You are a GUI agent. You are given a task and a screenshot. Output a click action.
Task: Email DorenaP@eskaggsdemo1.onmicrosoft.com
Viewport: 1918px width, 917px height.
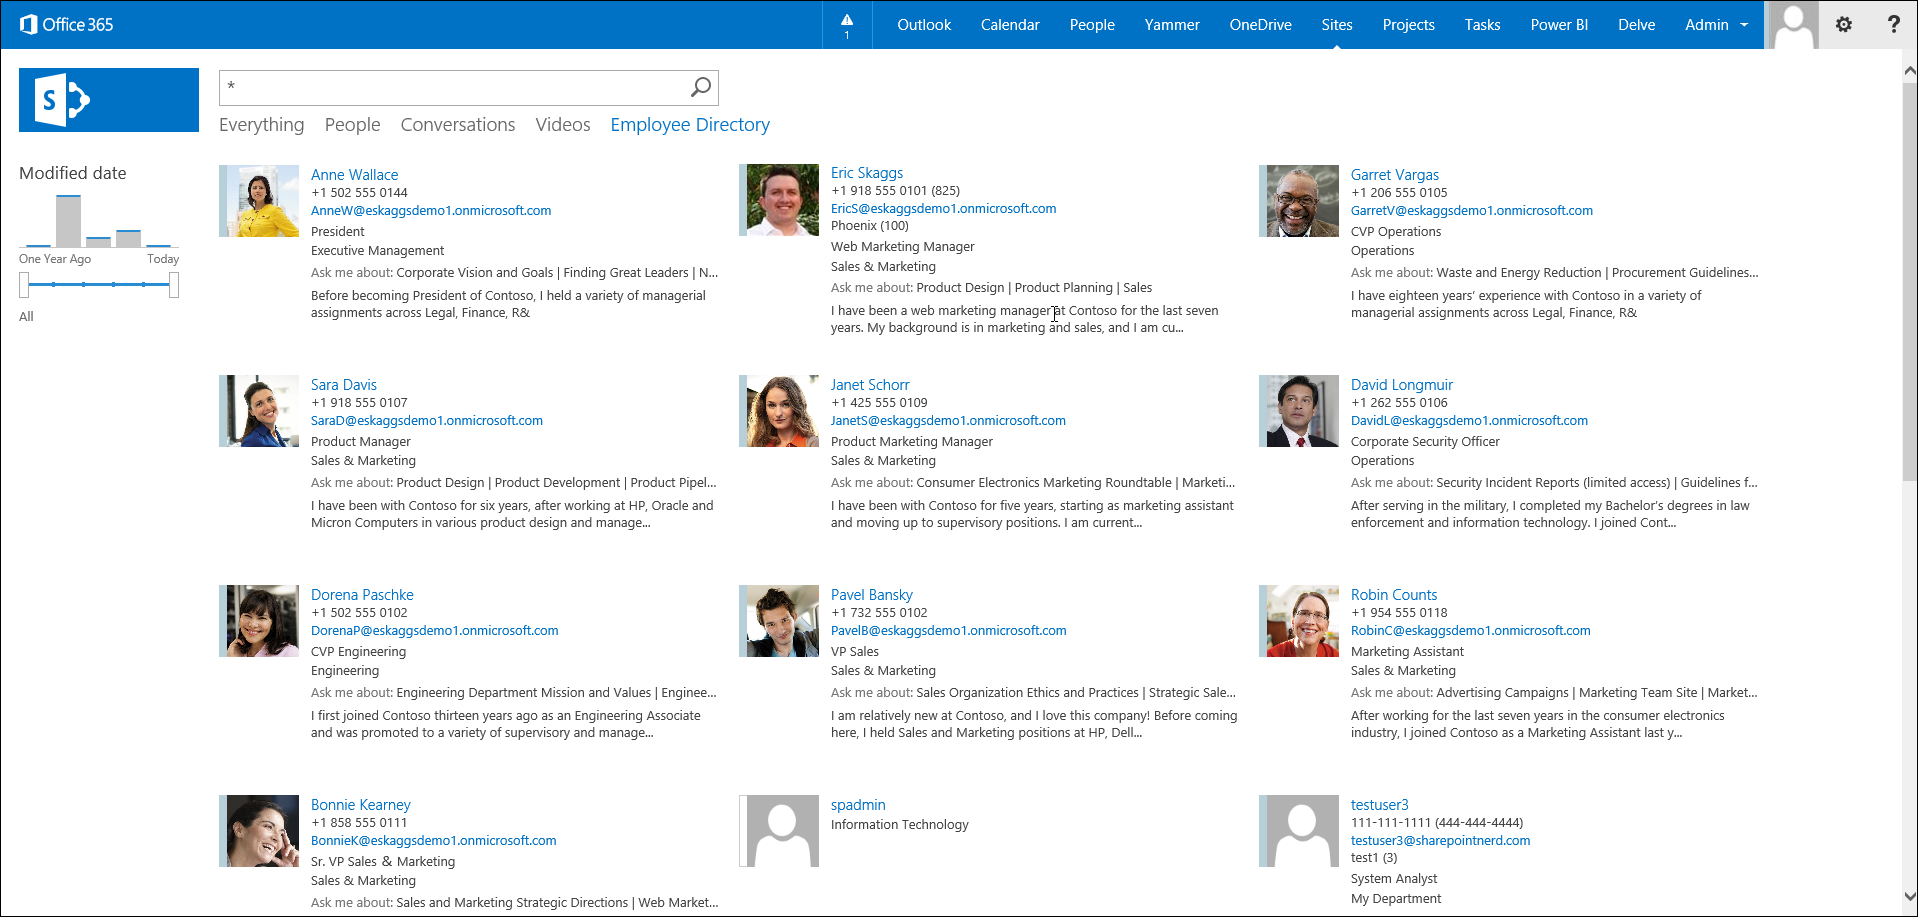434,630
